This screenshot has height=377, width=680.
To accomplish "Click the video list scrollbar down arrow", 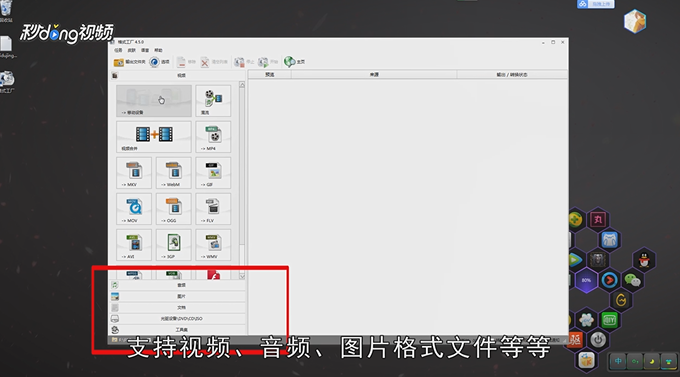I will 242,276.
